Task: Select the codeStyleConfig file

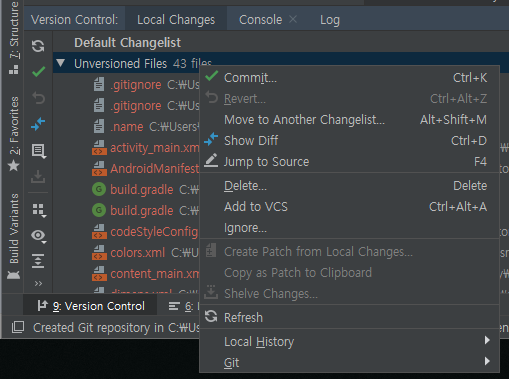Action: point(154,232)
